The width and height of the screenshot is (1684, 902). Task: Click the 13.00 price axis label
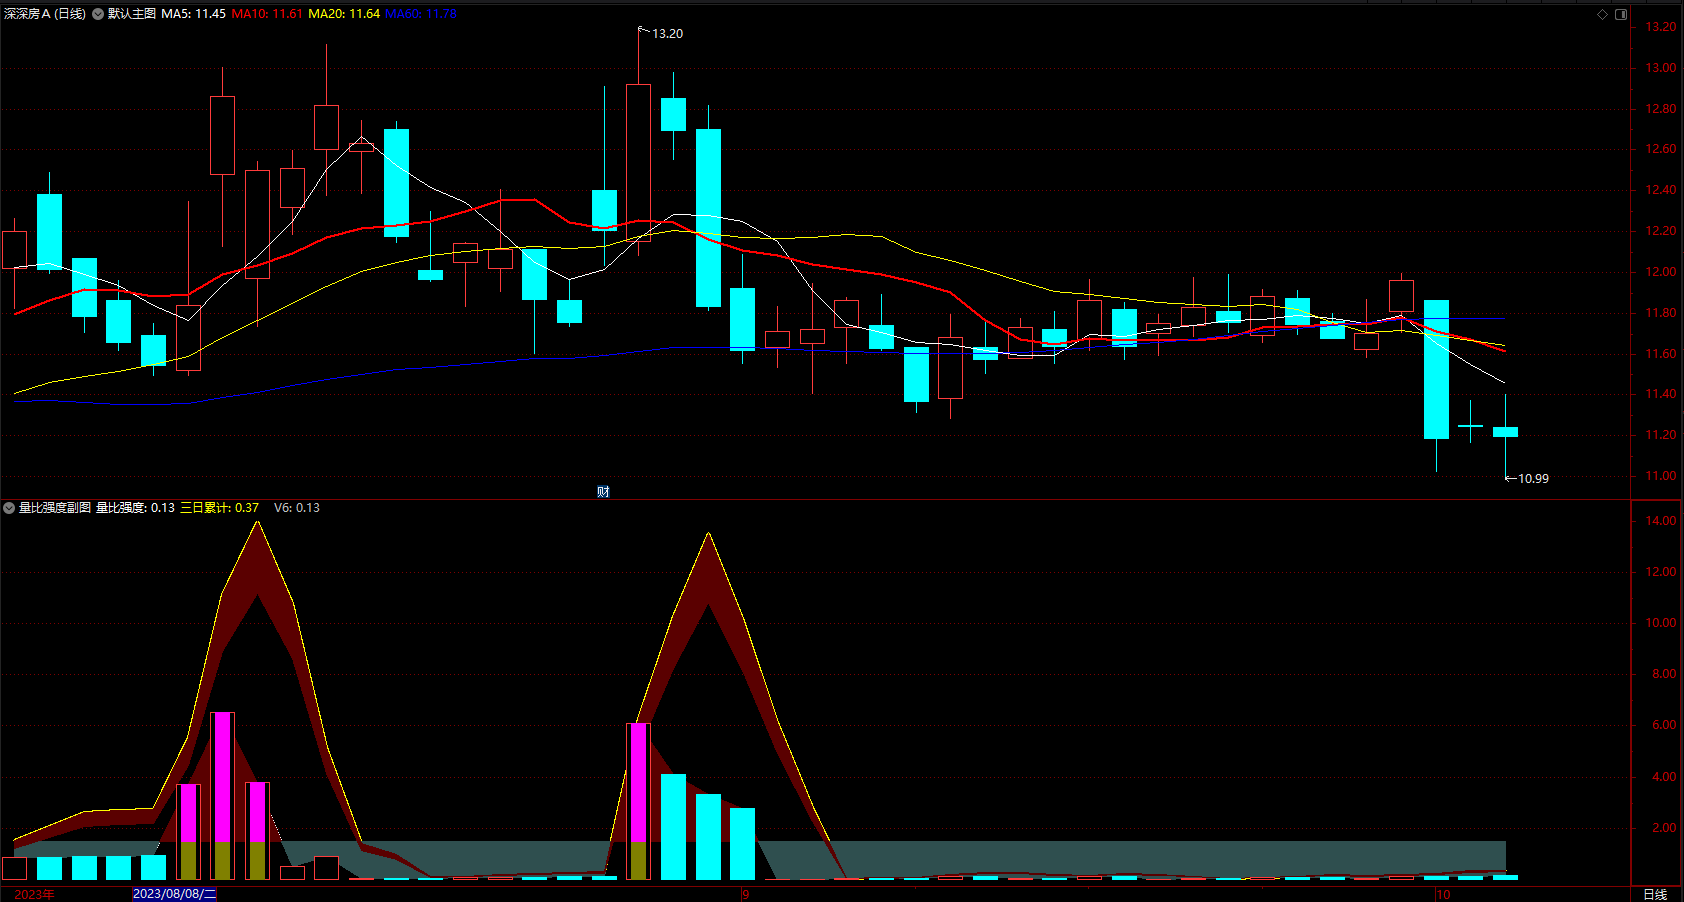click(1661, 68)
